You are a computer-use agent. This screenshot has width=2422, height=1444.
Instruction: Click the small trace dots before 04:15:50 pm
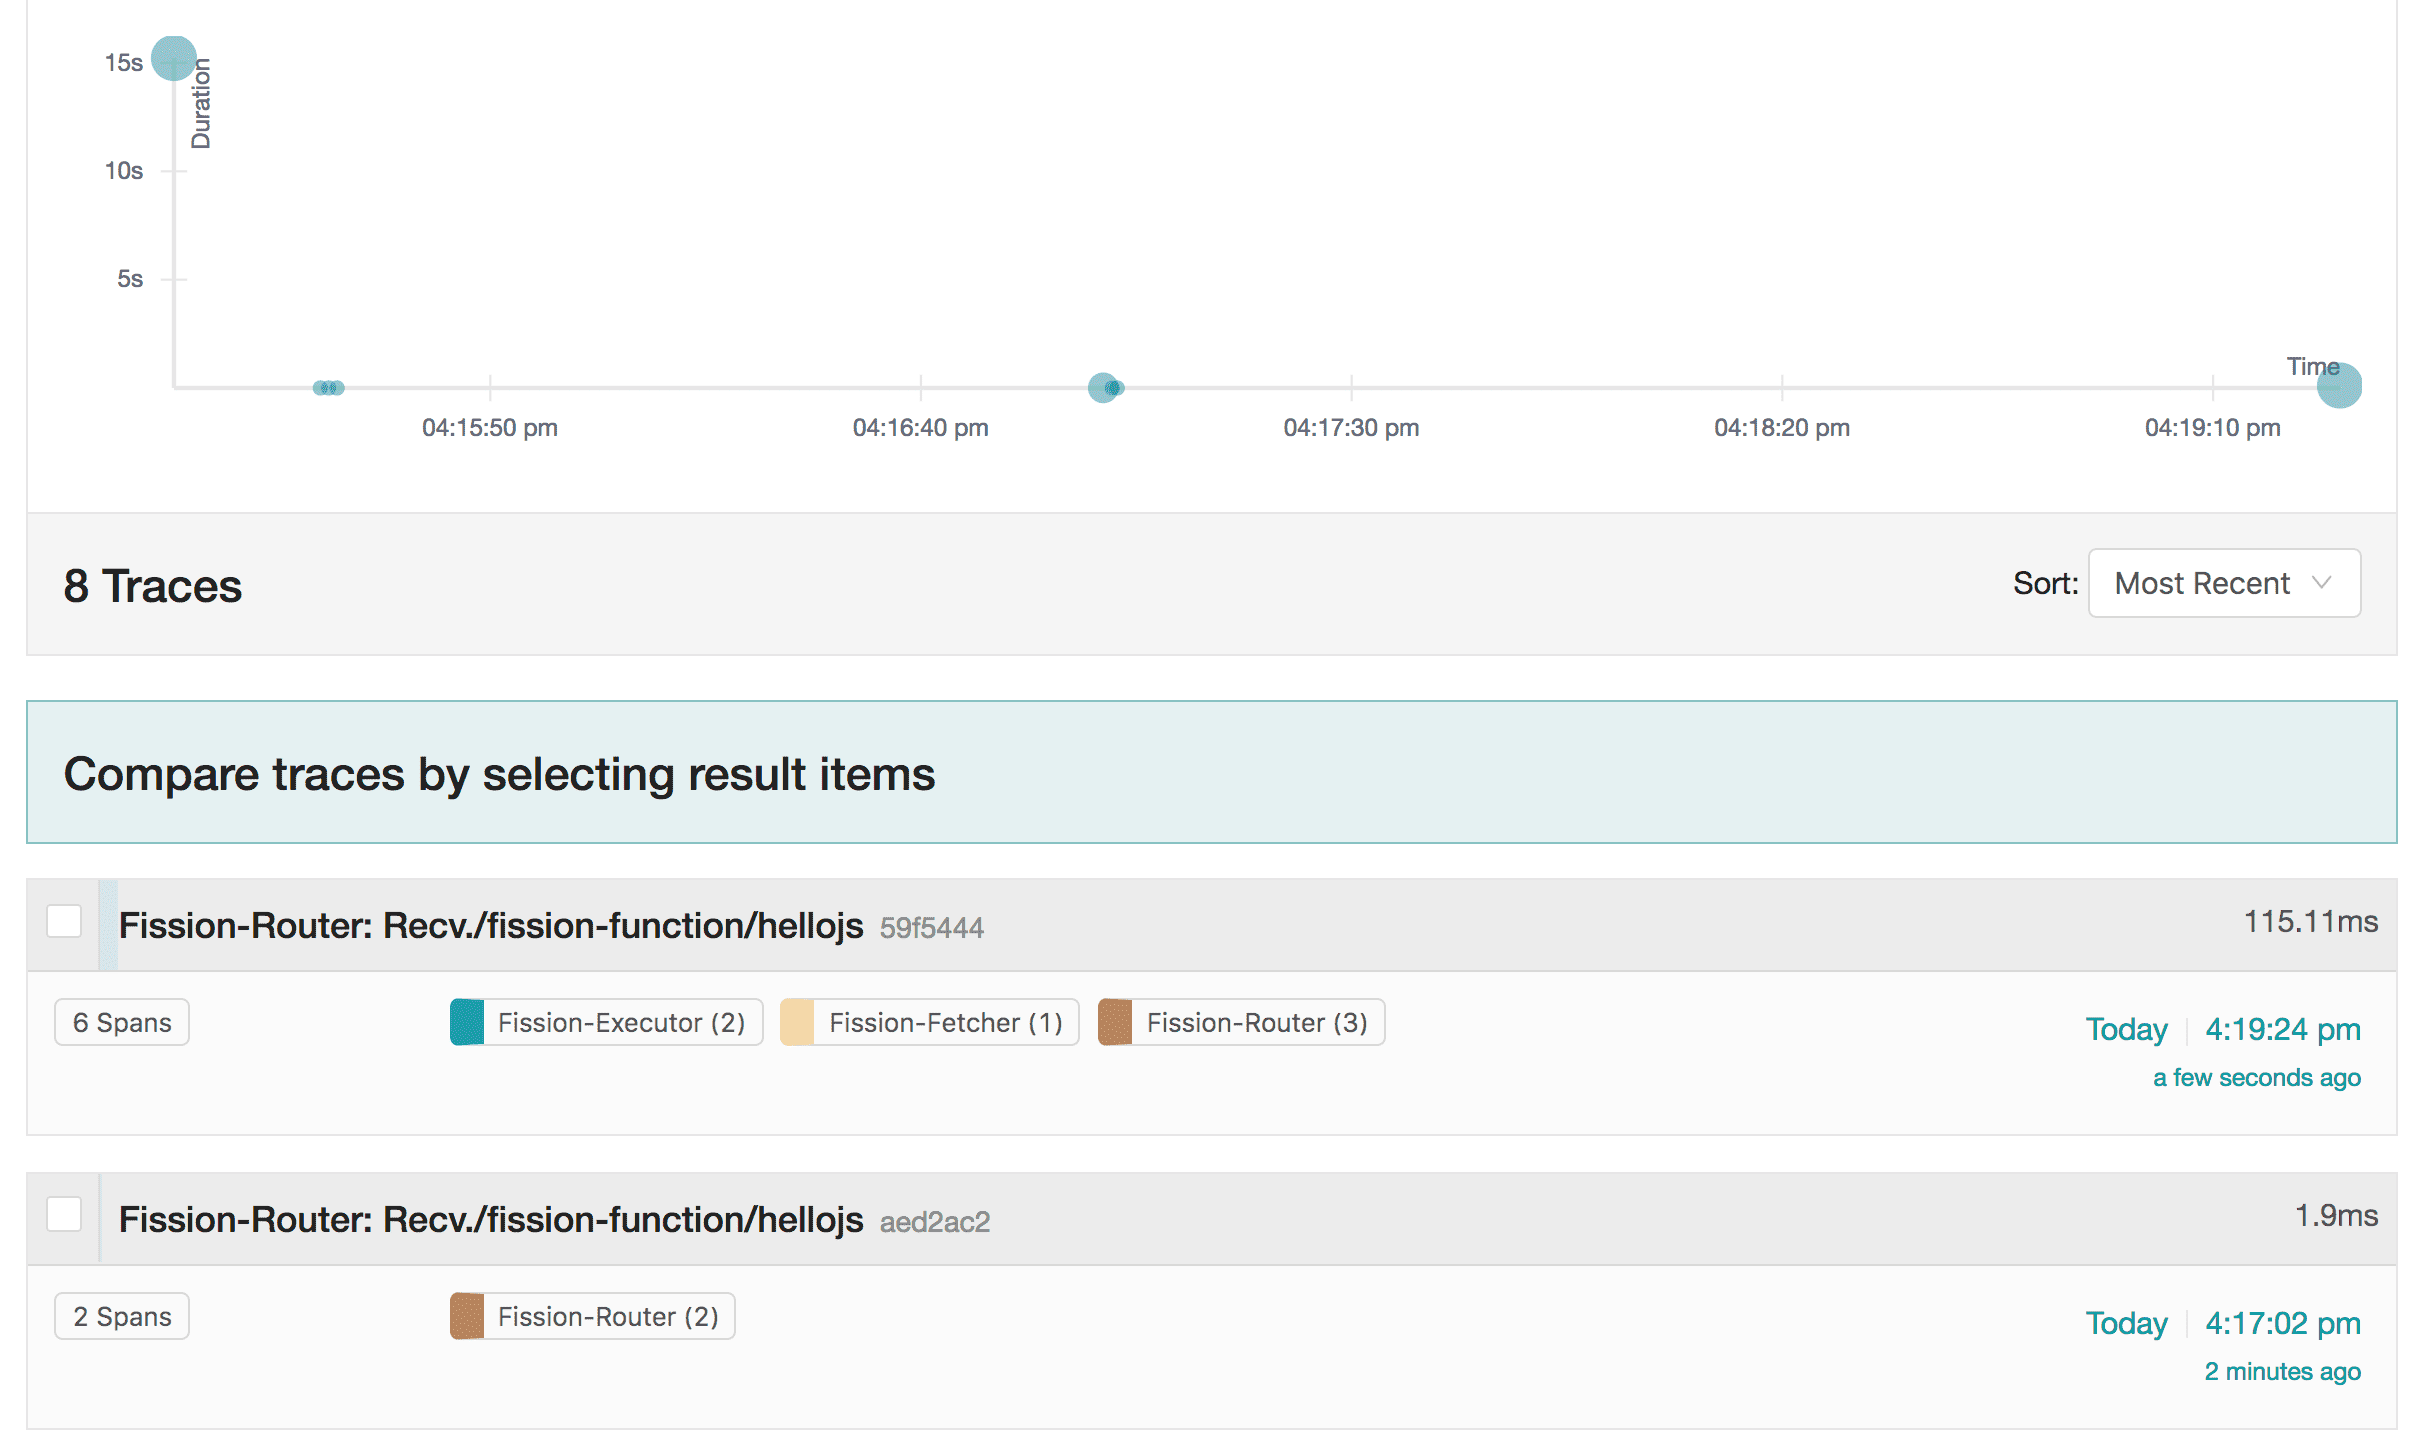point(328,388)
